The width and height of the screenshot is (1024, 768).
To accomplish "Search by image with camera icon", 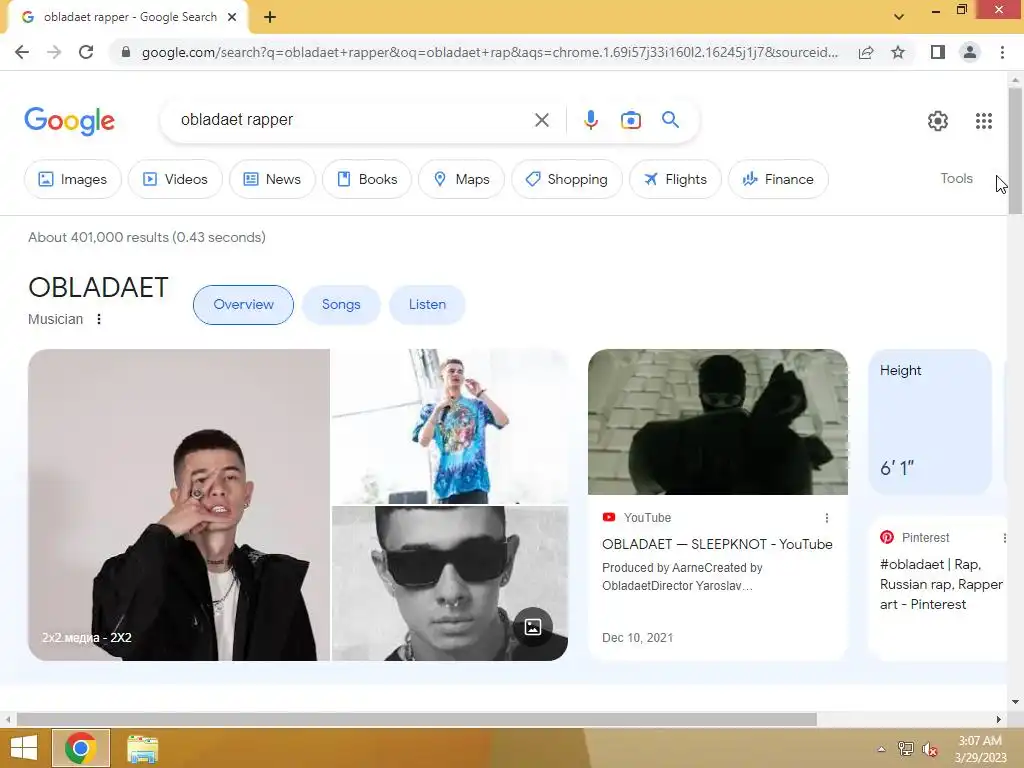I will (x=631, y=120).
